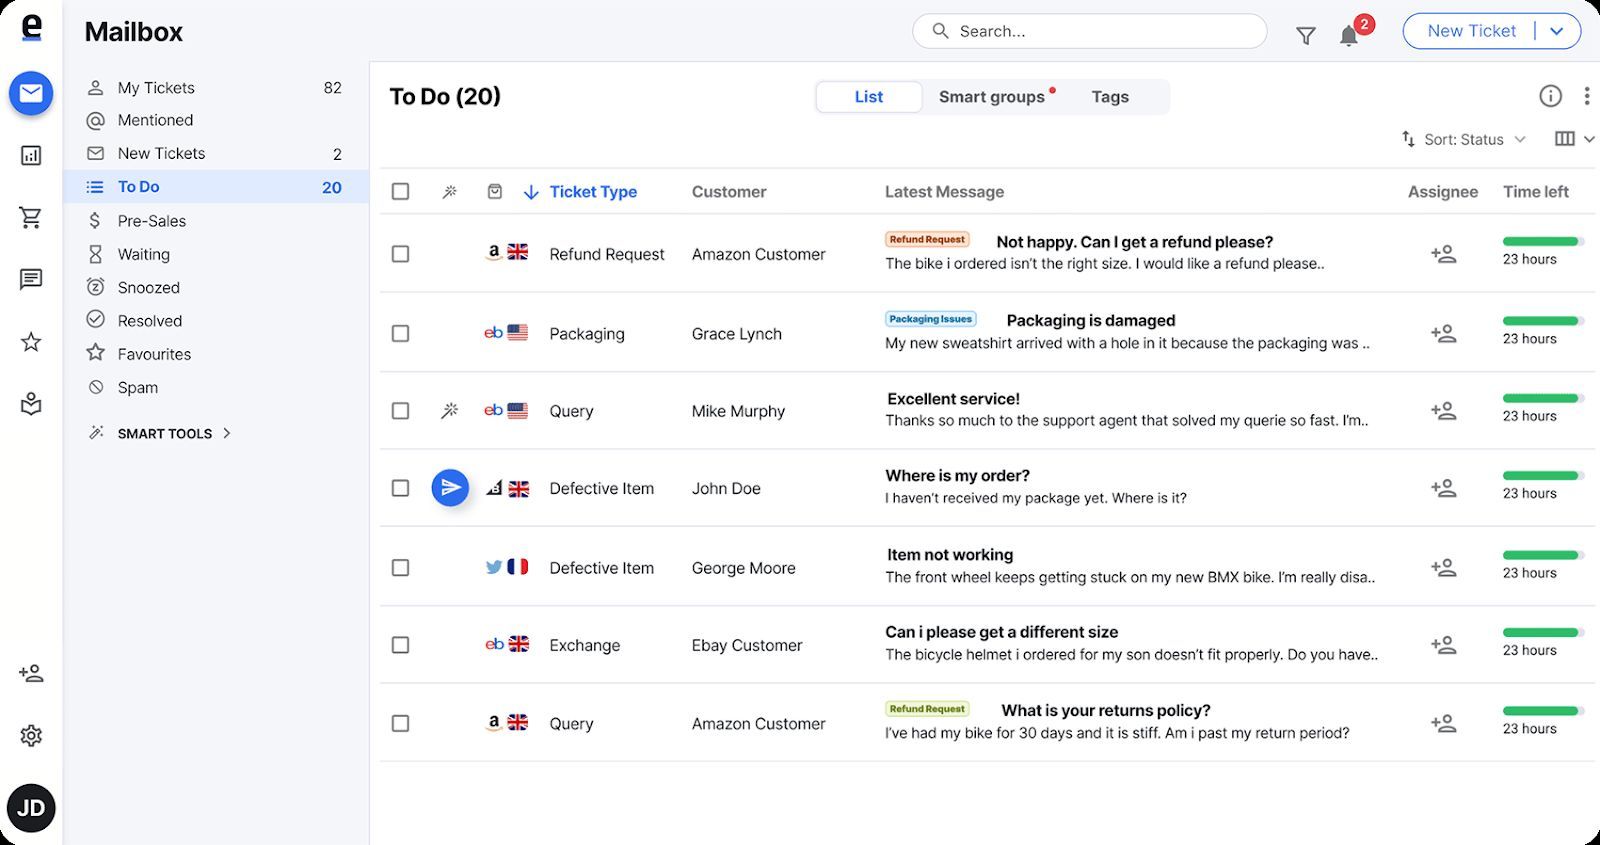Viewport: 1600px width, 845px height.
Task: Click time left bar on Grace Lynch row
Action: [1541, 320]
